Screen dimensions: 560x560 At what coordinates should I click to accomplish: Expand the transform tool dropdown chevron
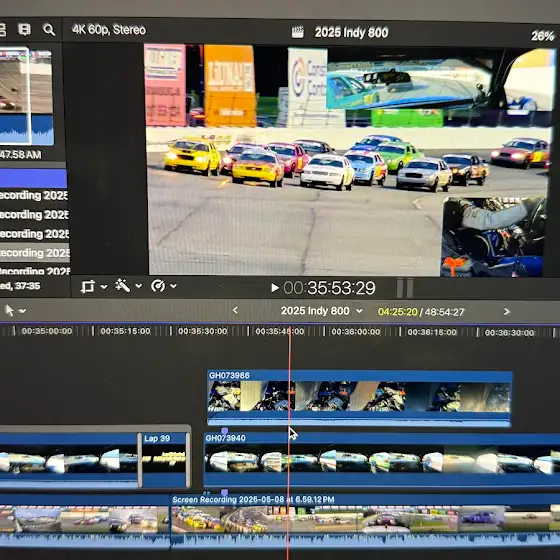pos(104,286)
